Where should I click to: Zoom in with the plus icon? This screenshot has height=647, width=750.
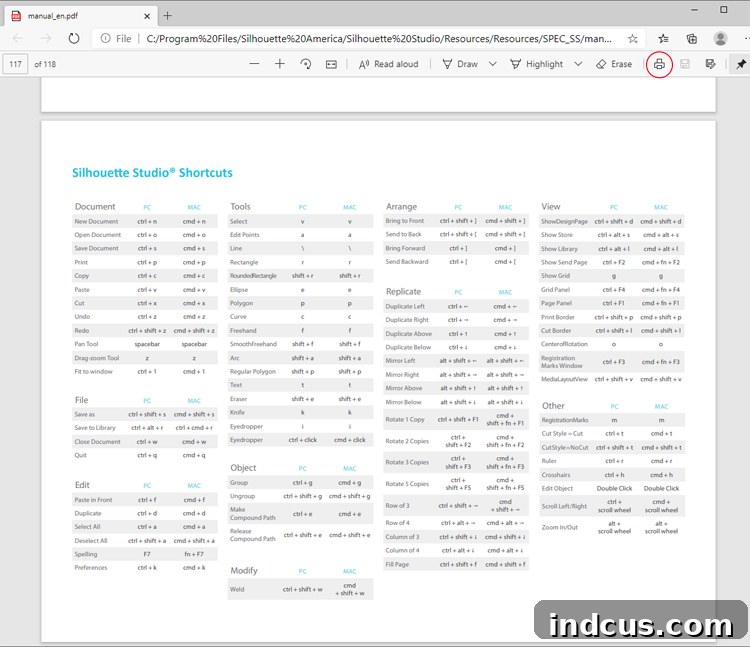tap(280, 64)
